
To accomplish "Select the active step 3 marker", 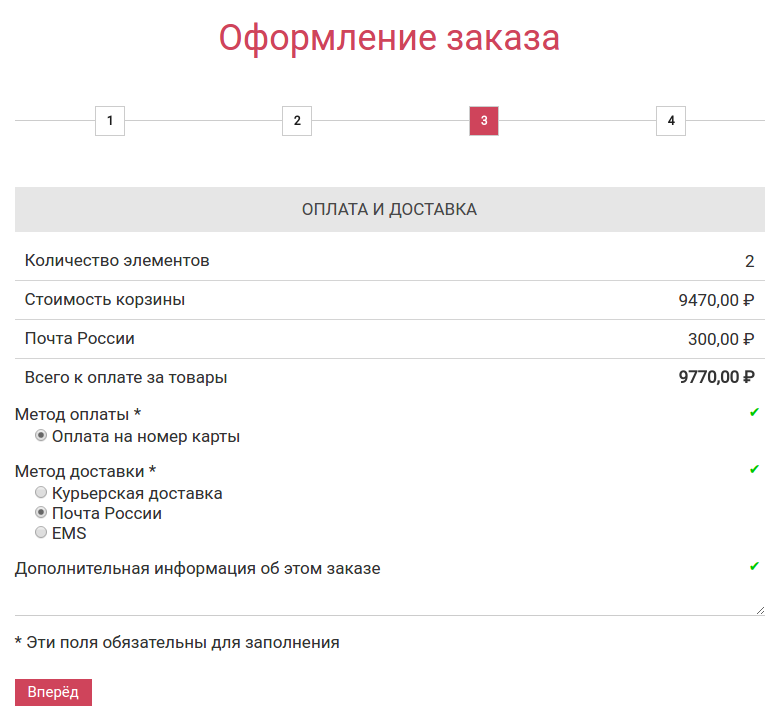I will click(484, 121).
